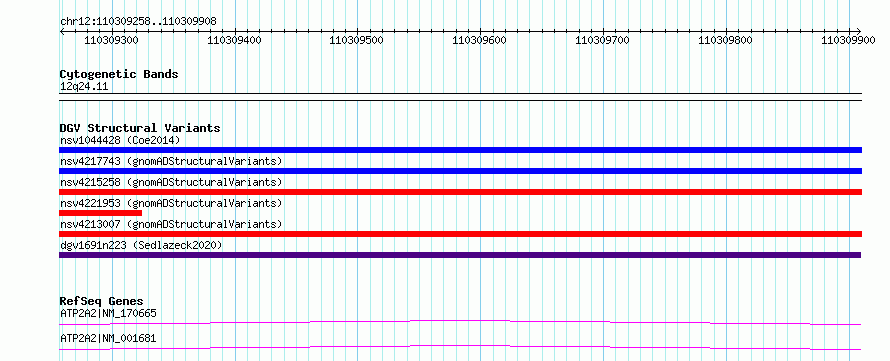
Task: Open variant nsv4213007 gnomAD label
Action: 171,224
